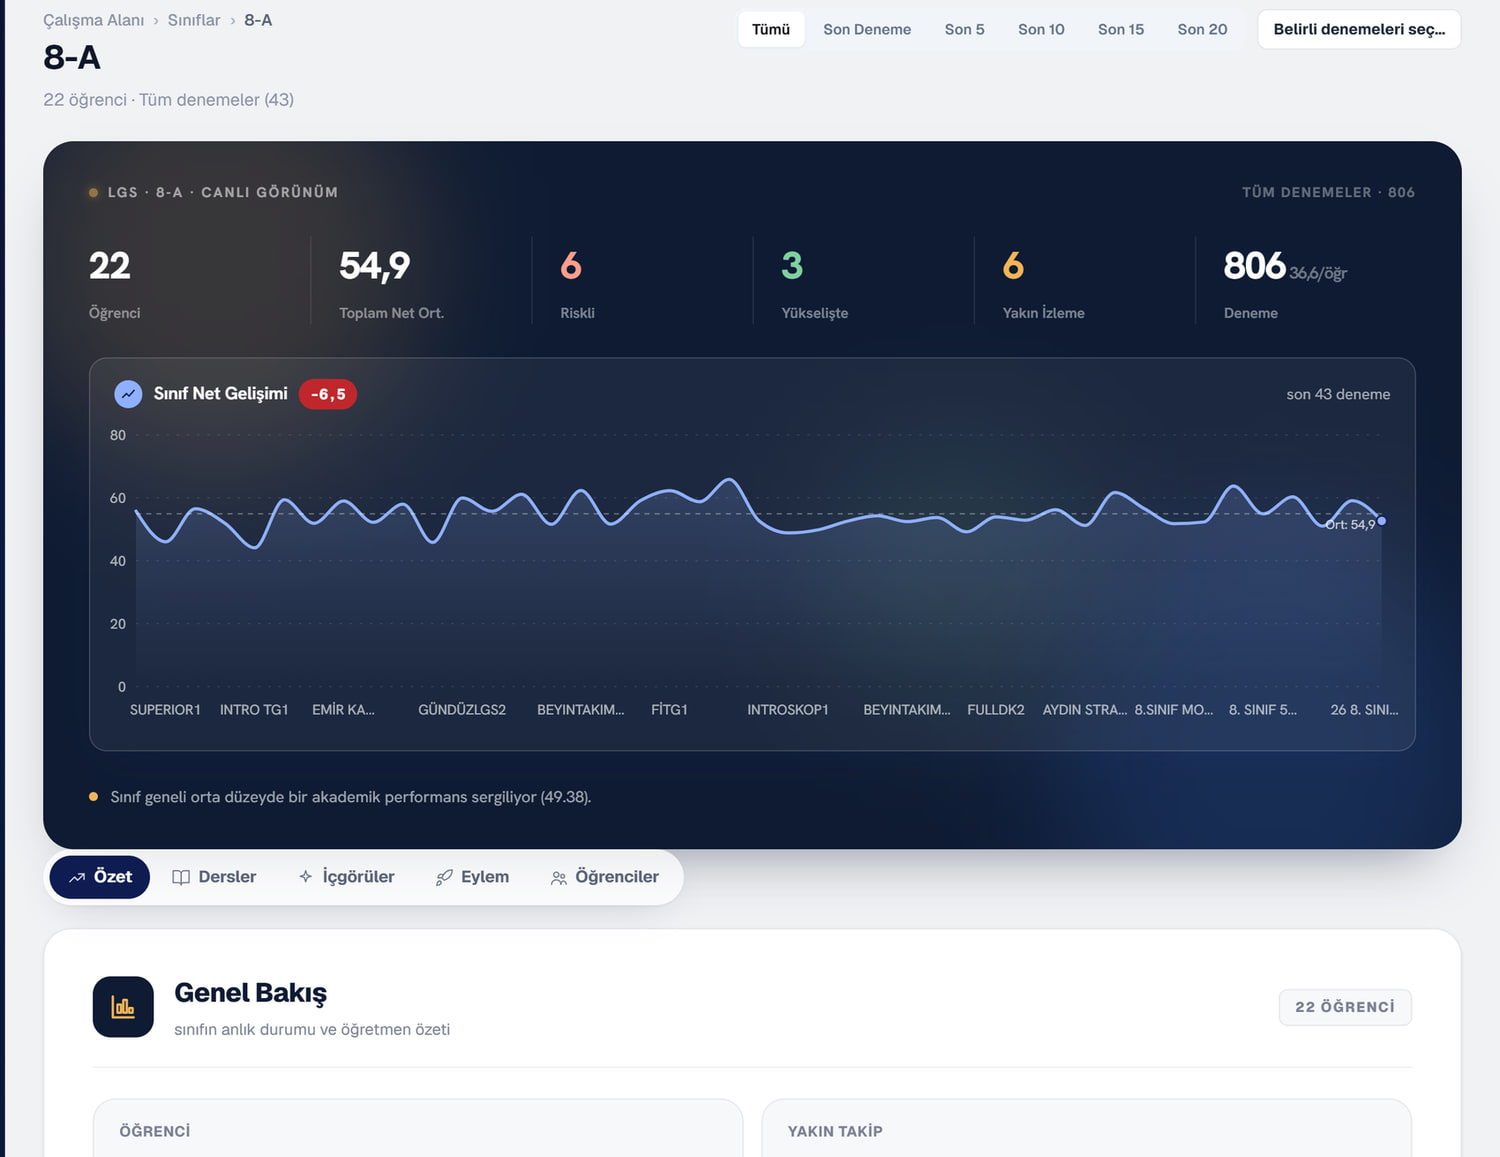Click the INTROSKOP1 axis label
Image resolution: width=1500 pixels, height=1157 pixels.
[788, 710]
